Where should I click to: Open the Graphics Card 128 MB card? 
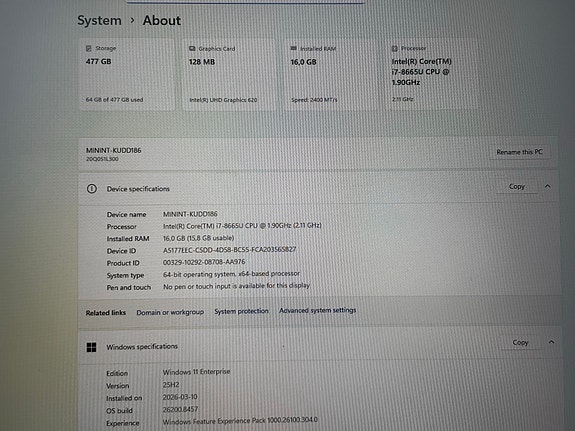pyautogui.click(x=230, y=74)
